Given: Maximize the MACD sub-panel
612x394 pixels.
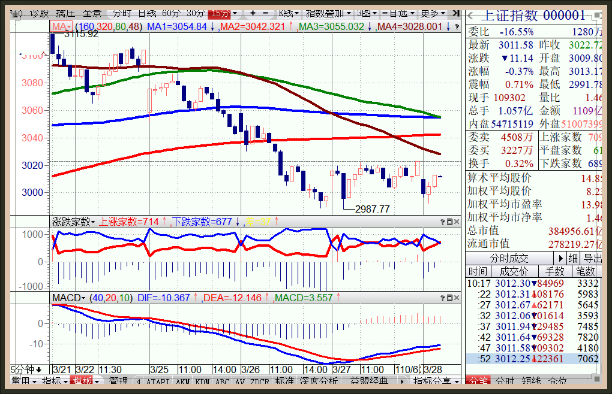Looking at the screenshot, I should click(450, 298).
